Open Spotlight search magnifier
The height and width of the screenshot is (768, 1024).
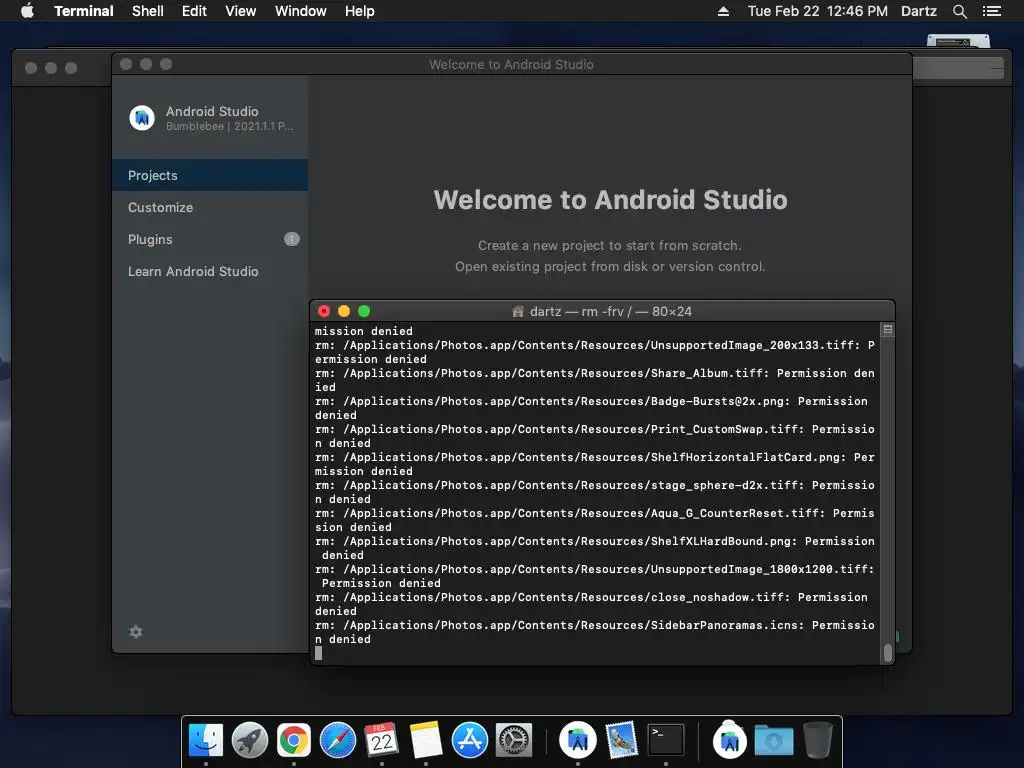pos(959,11)
